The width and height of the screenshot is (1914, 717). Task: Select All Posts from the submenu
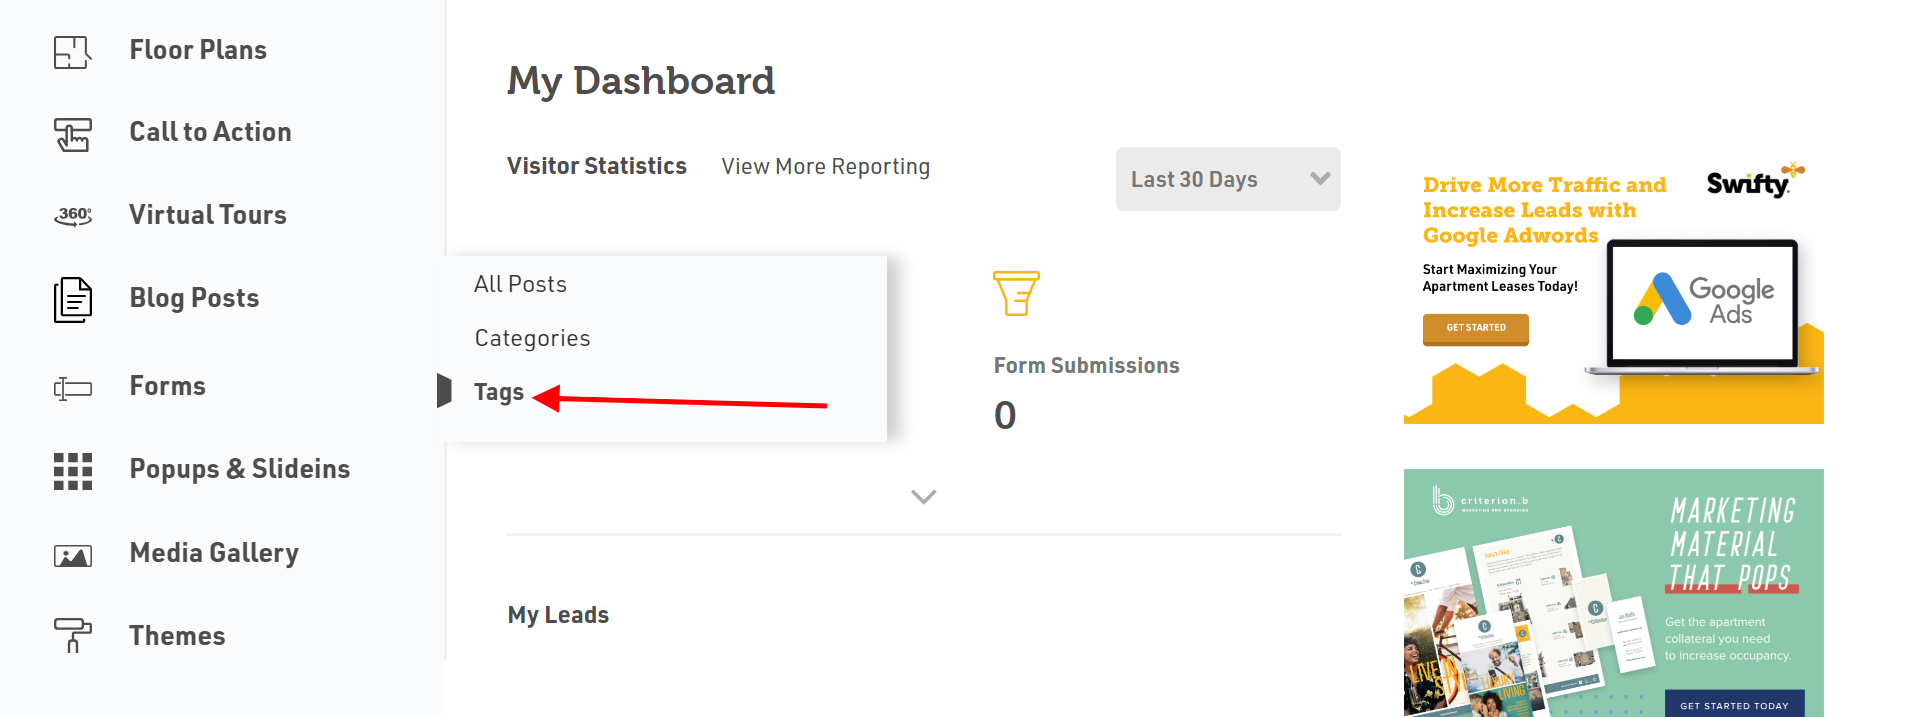[x=520, y=284]
